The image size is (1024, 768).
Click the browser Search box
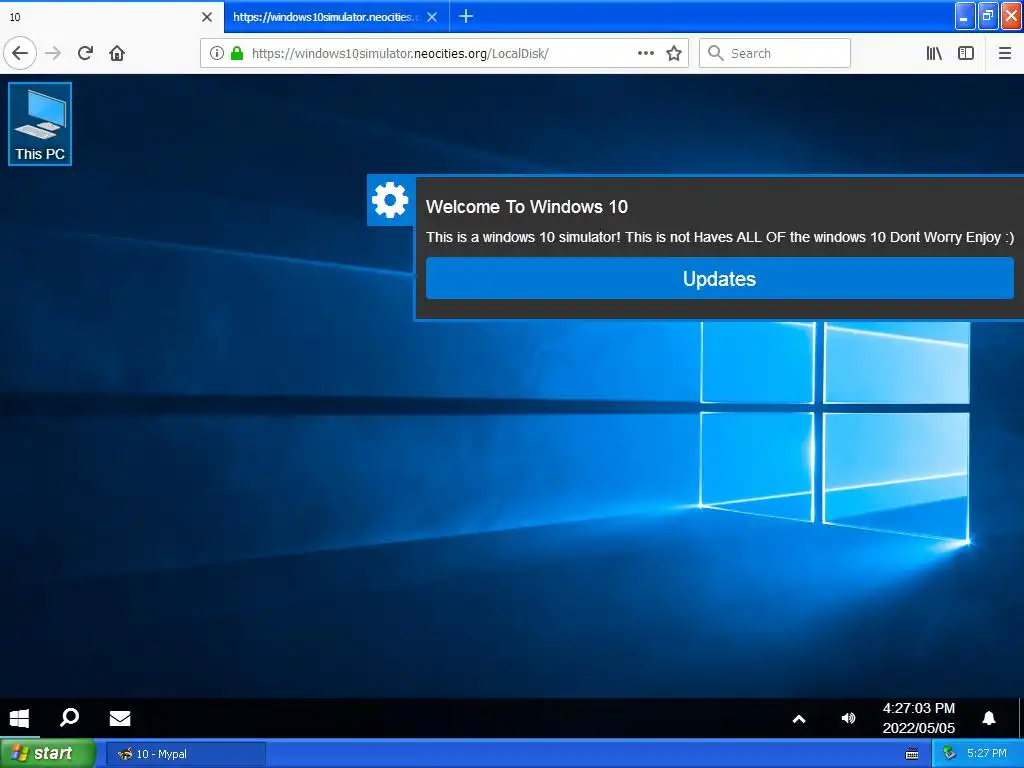(775, 53)
